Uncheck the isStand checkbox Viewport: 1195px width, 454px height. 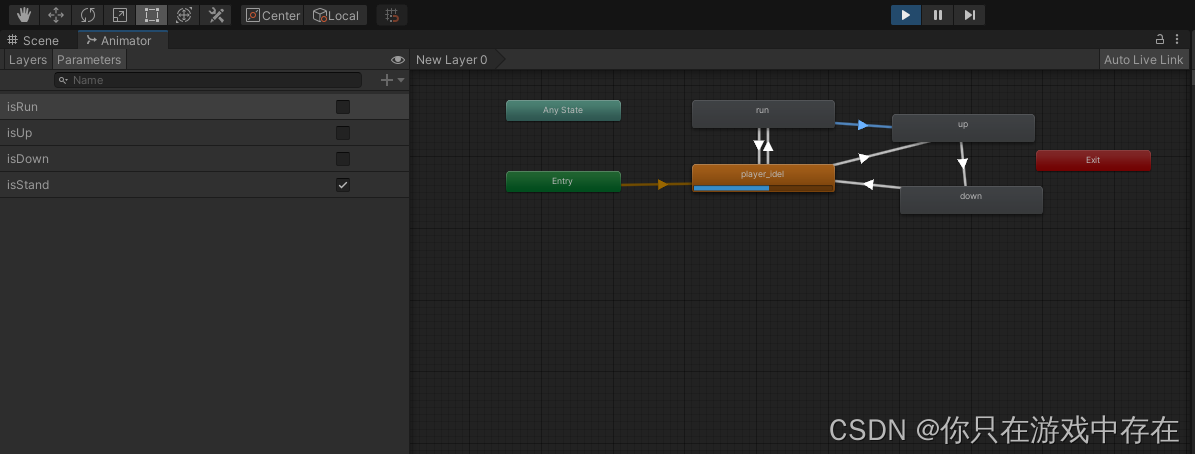(343, 184)
